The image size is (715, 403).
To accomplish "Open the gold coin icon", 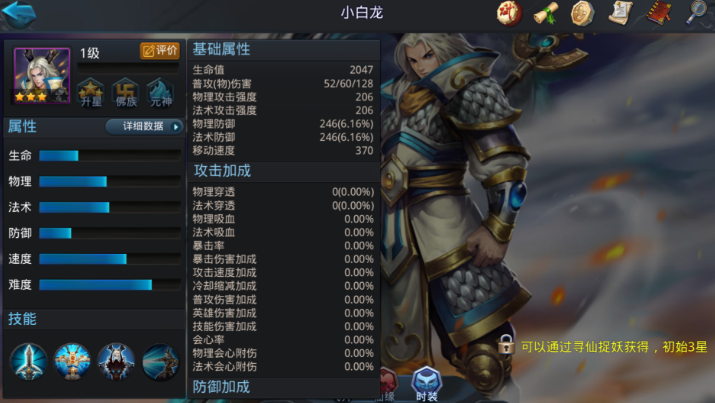I will 583,13.
